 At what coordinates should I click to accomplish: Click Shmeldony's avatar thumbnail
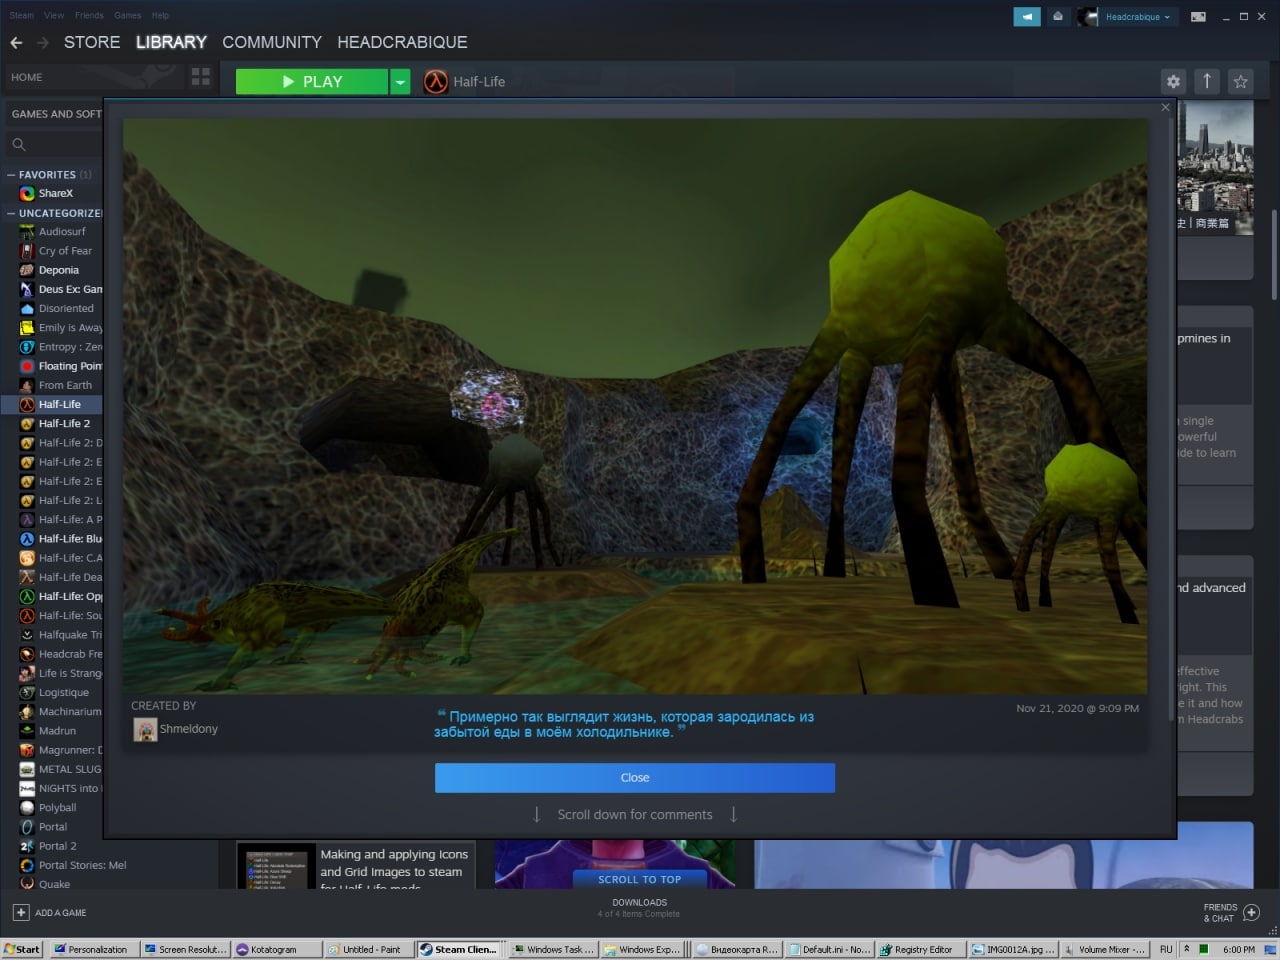coord(145,729)
